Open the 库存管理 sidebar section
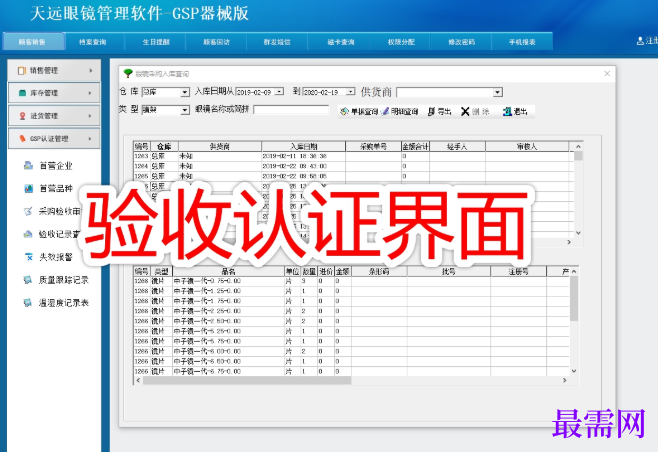Image resolution: width=664 pixels, height=455 pixels. [54, 93]
